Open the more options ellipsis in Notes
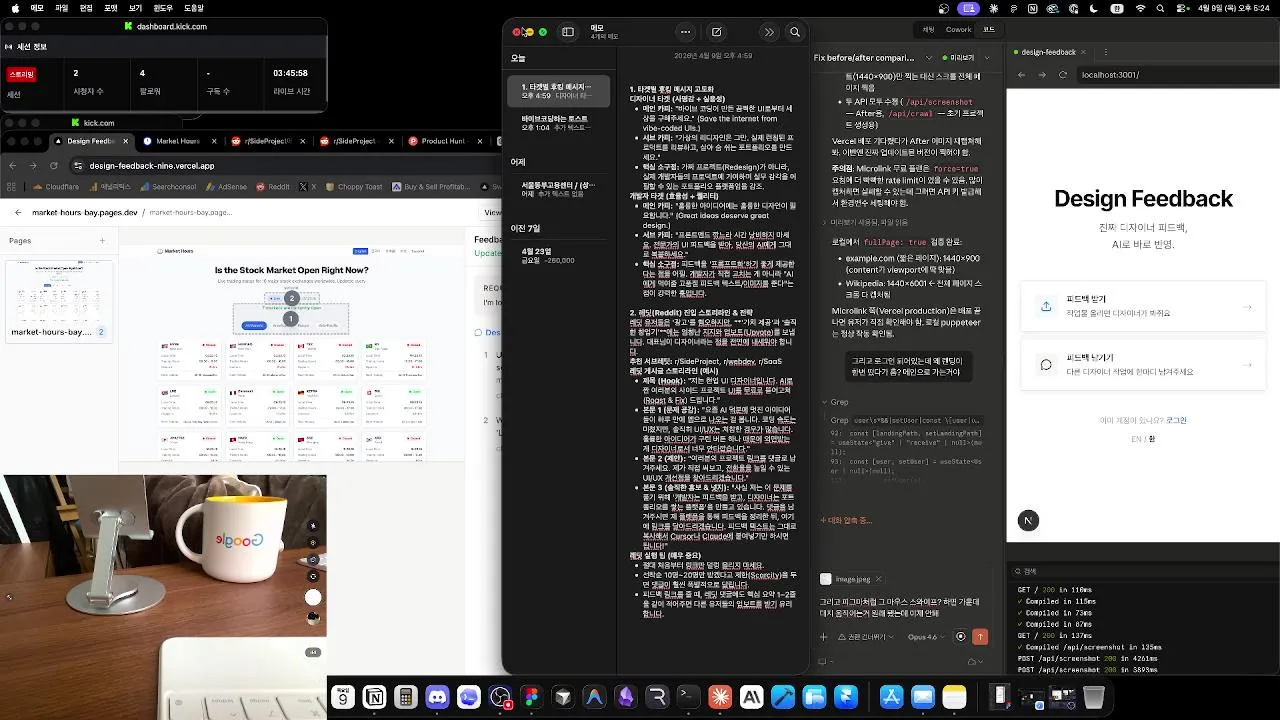This screenshot has width=1280, height=720. (685, 32)
